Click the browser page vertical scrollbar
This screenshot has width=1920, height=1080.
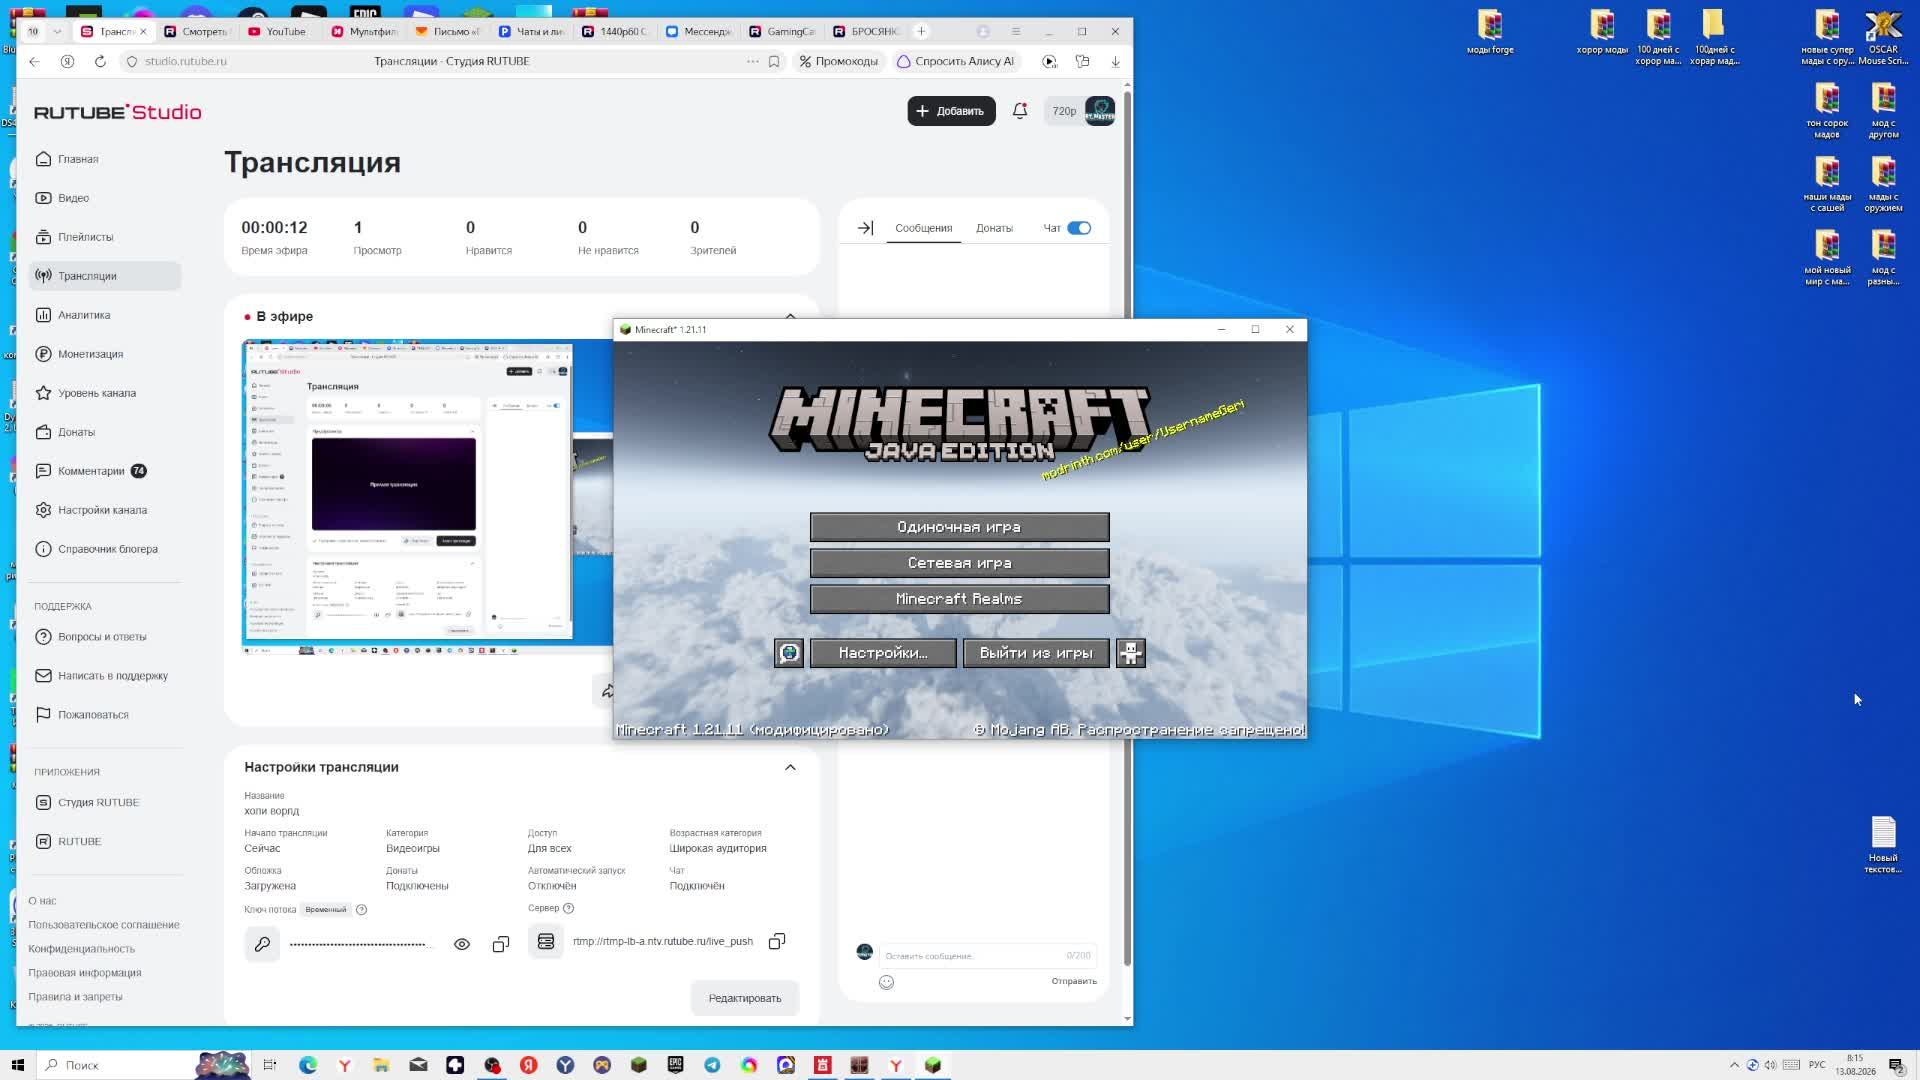(1127, 527)
